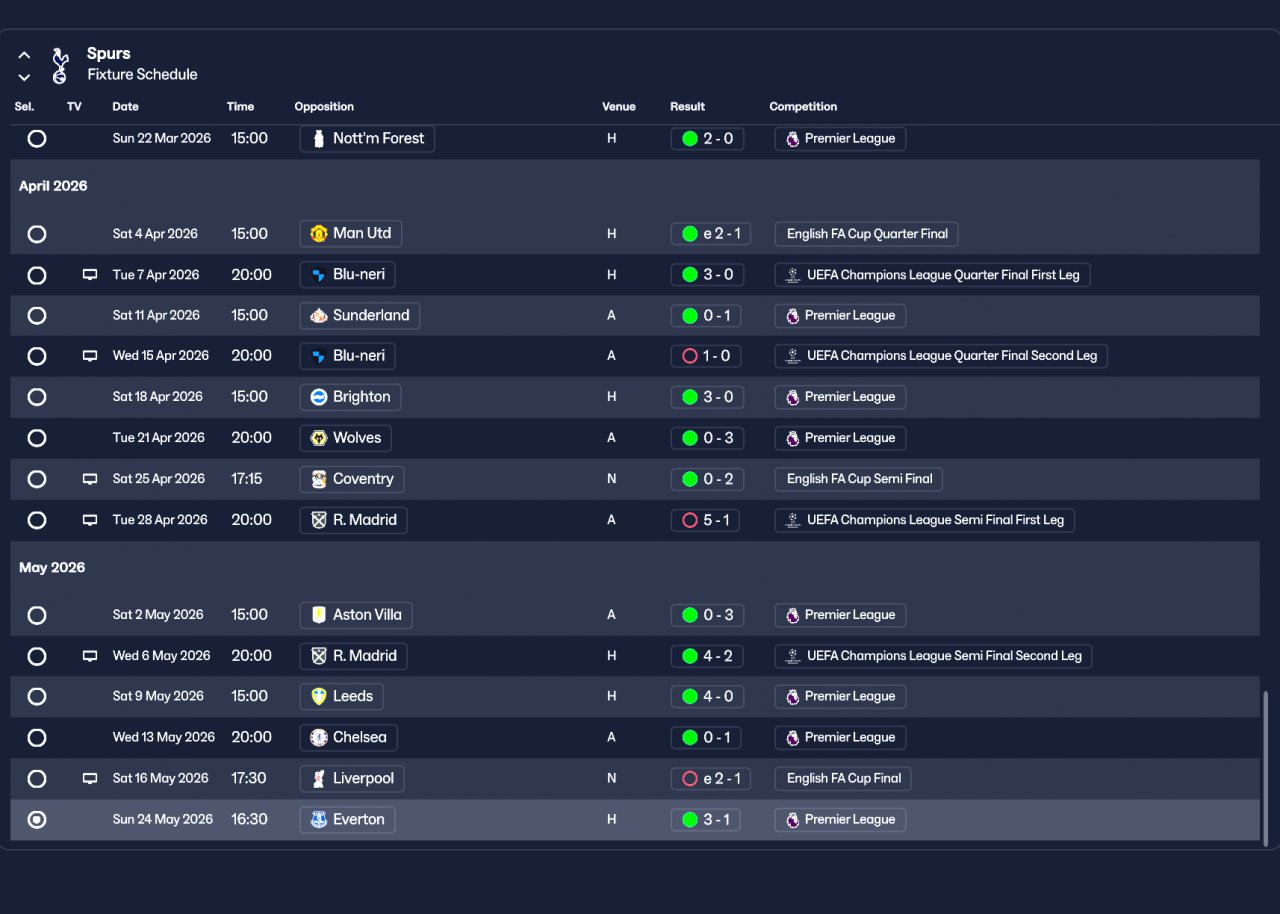Click the Champions League logo in Quarter Final First Leg
Screen dimensions: 1280x914
click(793, 275)
